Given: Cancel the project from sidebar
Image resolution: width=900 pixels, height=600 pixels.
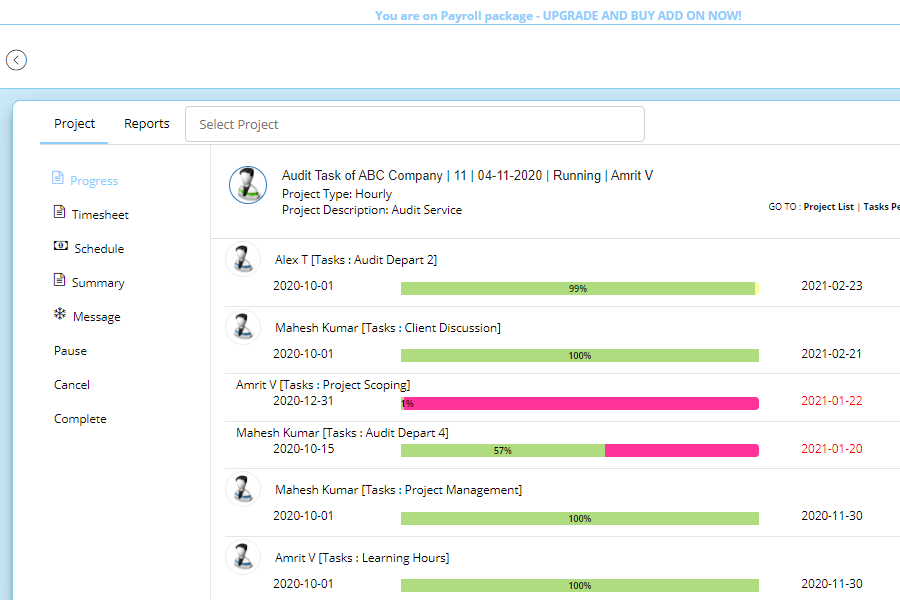Looking at the screenshot, I should coord(72,385).
